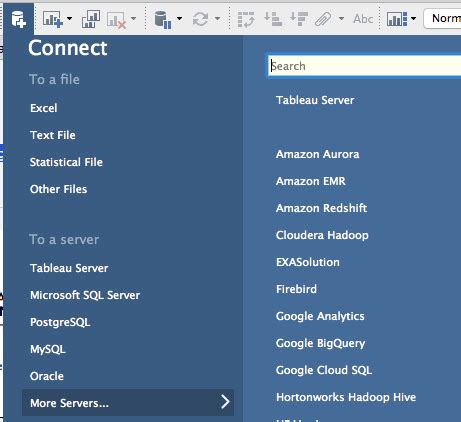The image size is (461, 422).
Task: Click the Add Data Source cylinder icon
Action: pyautogui.click(x=18, y=19)
